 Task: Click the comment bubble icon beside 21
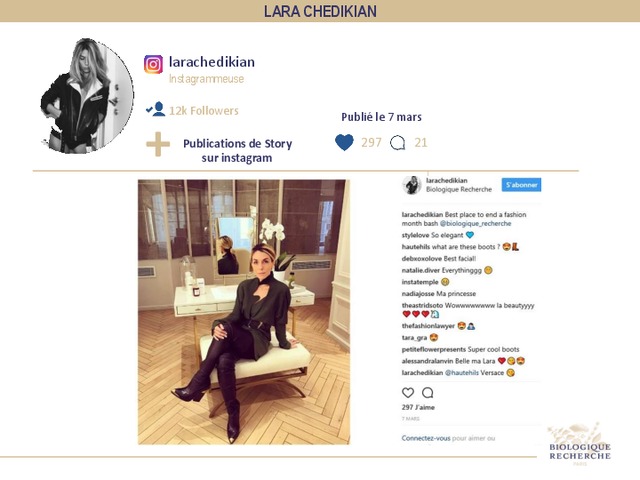[398, 143]
